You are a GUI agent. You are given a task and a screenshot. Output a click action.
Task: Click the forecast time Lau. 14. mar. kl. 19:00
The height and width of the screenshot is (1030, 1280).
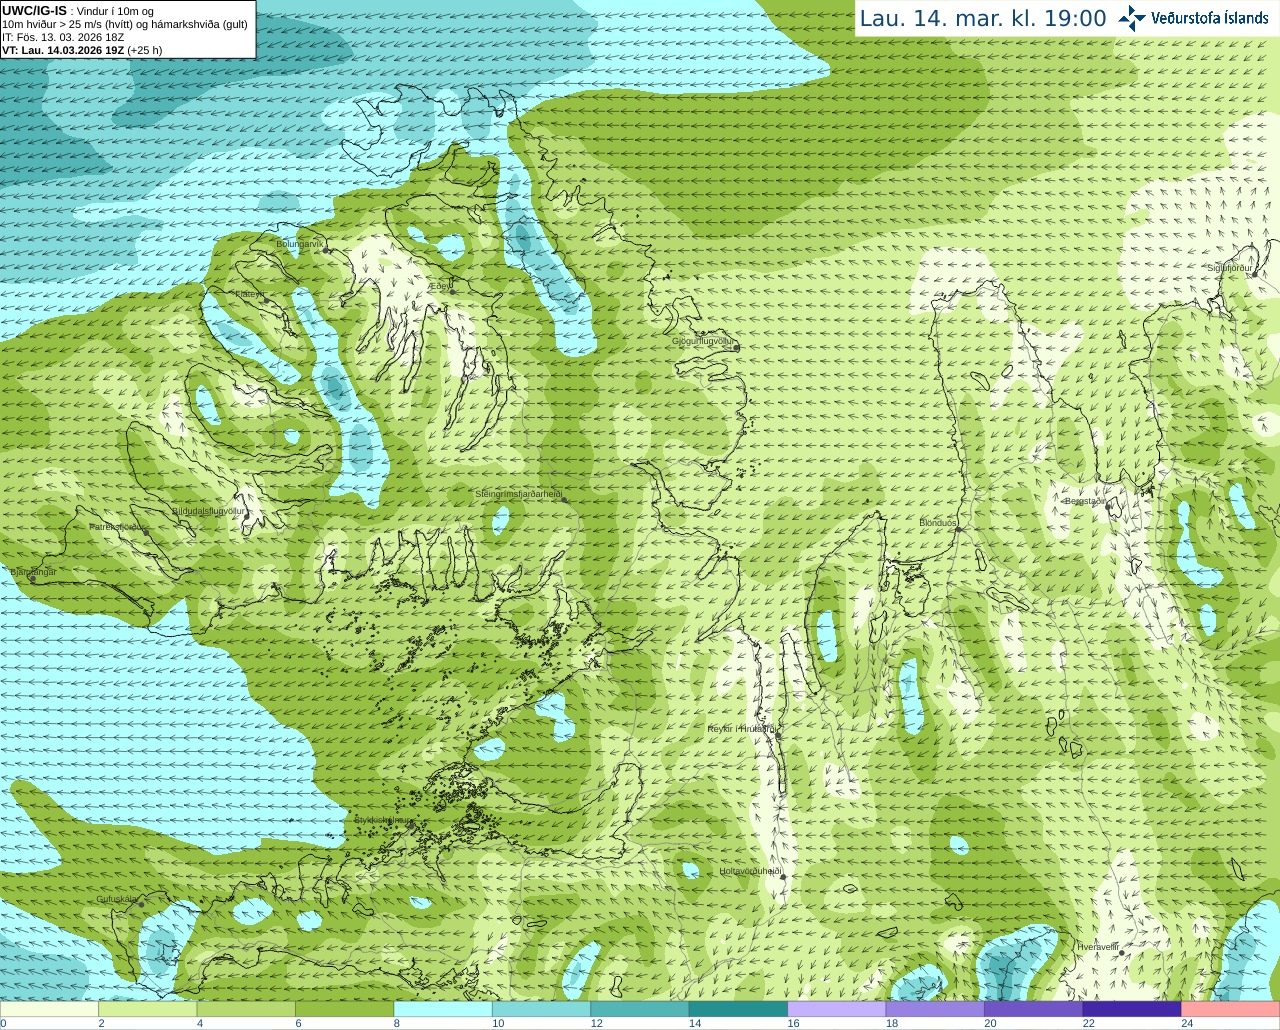[983, 19]
